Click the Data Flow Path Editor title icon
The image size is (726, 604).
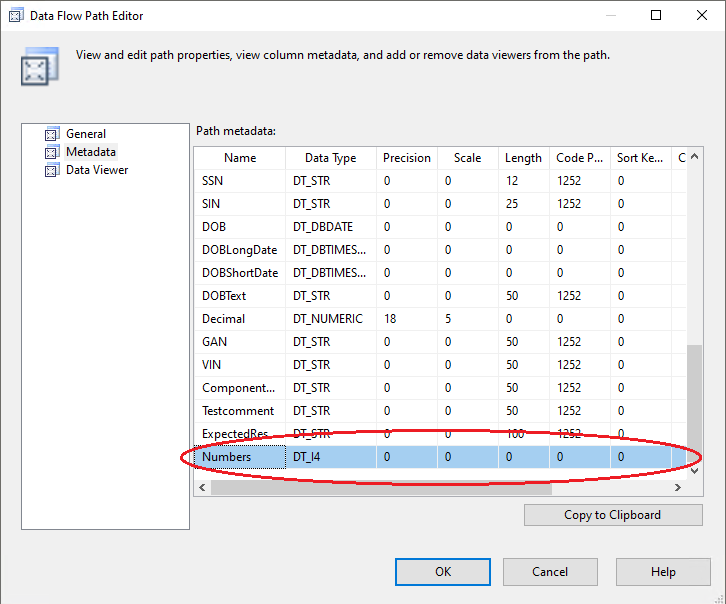(x=13, y=15)
